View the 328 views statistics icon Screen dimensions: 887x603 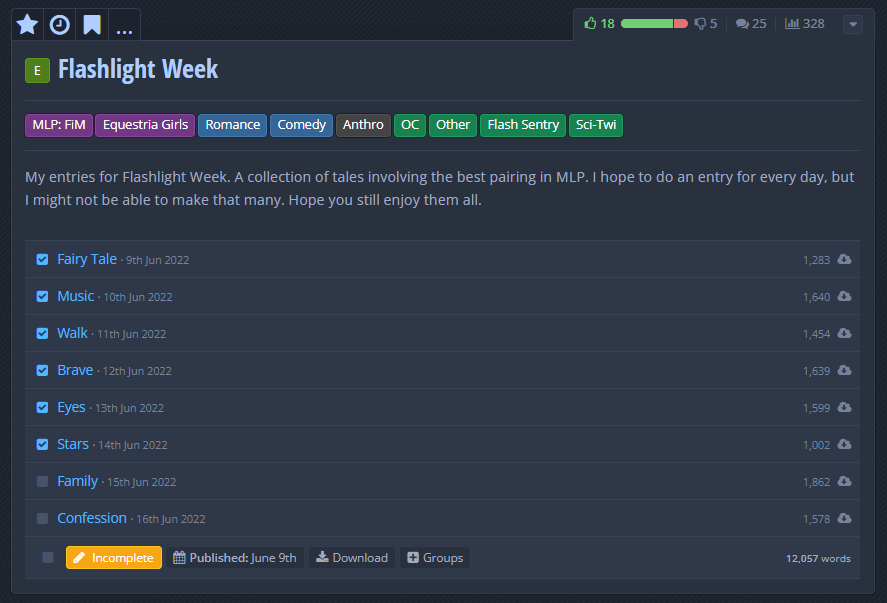792,24
